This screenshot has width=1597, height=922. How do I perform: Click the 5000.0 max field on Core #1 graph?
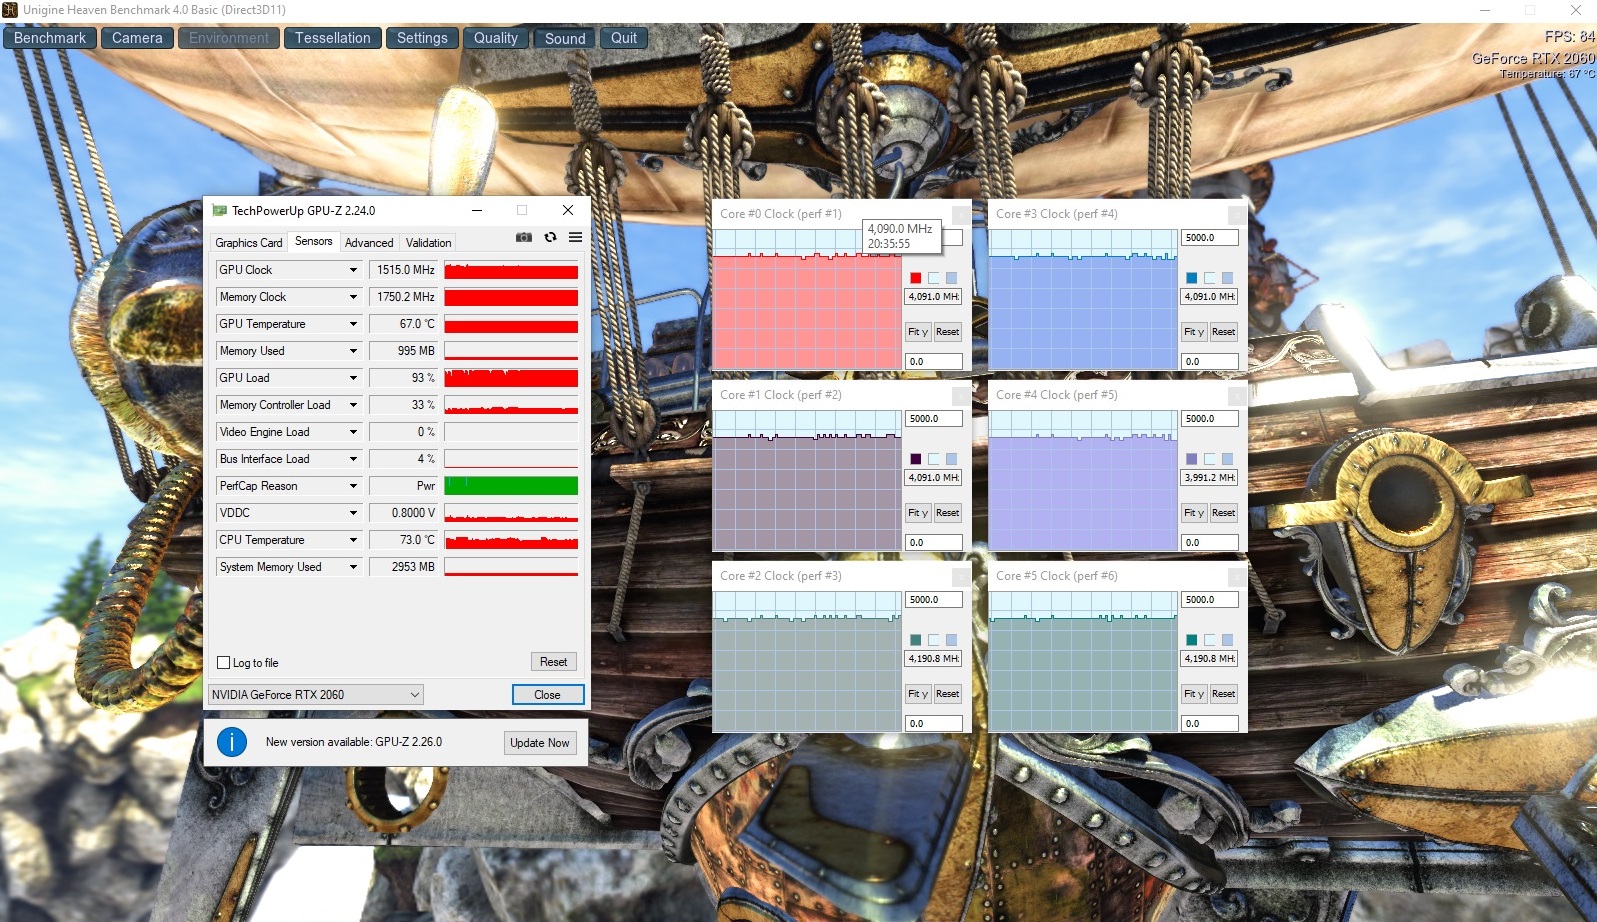pos(934,419)
